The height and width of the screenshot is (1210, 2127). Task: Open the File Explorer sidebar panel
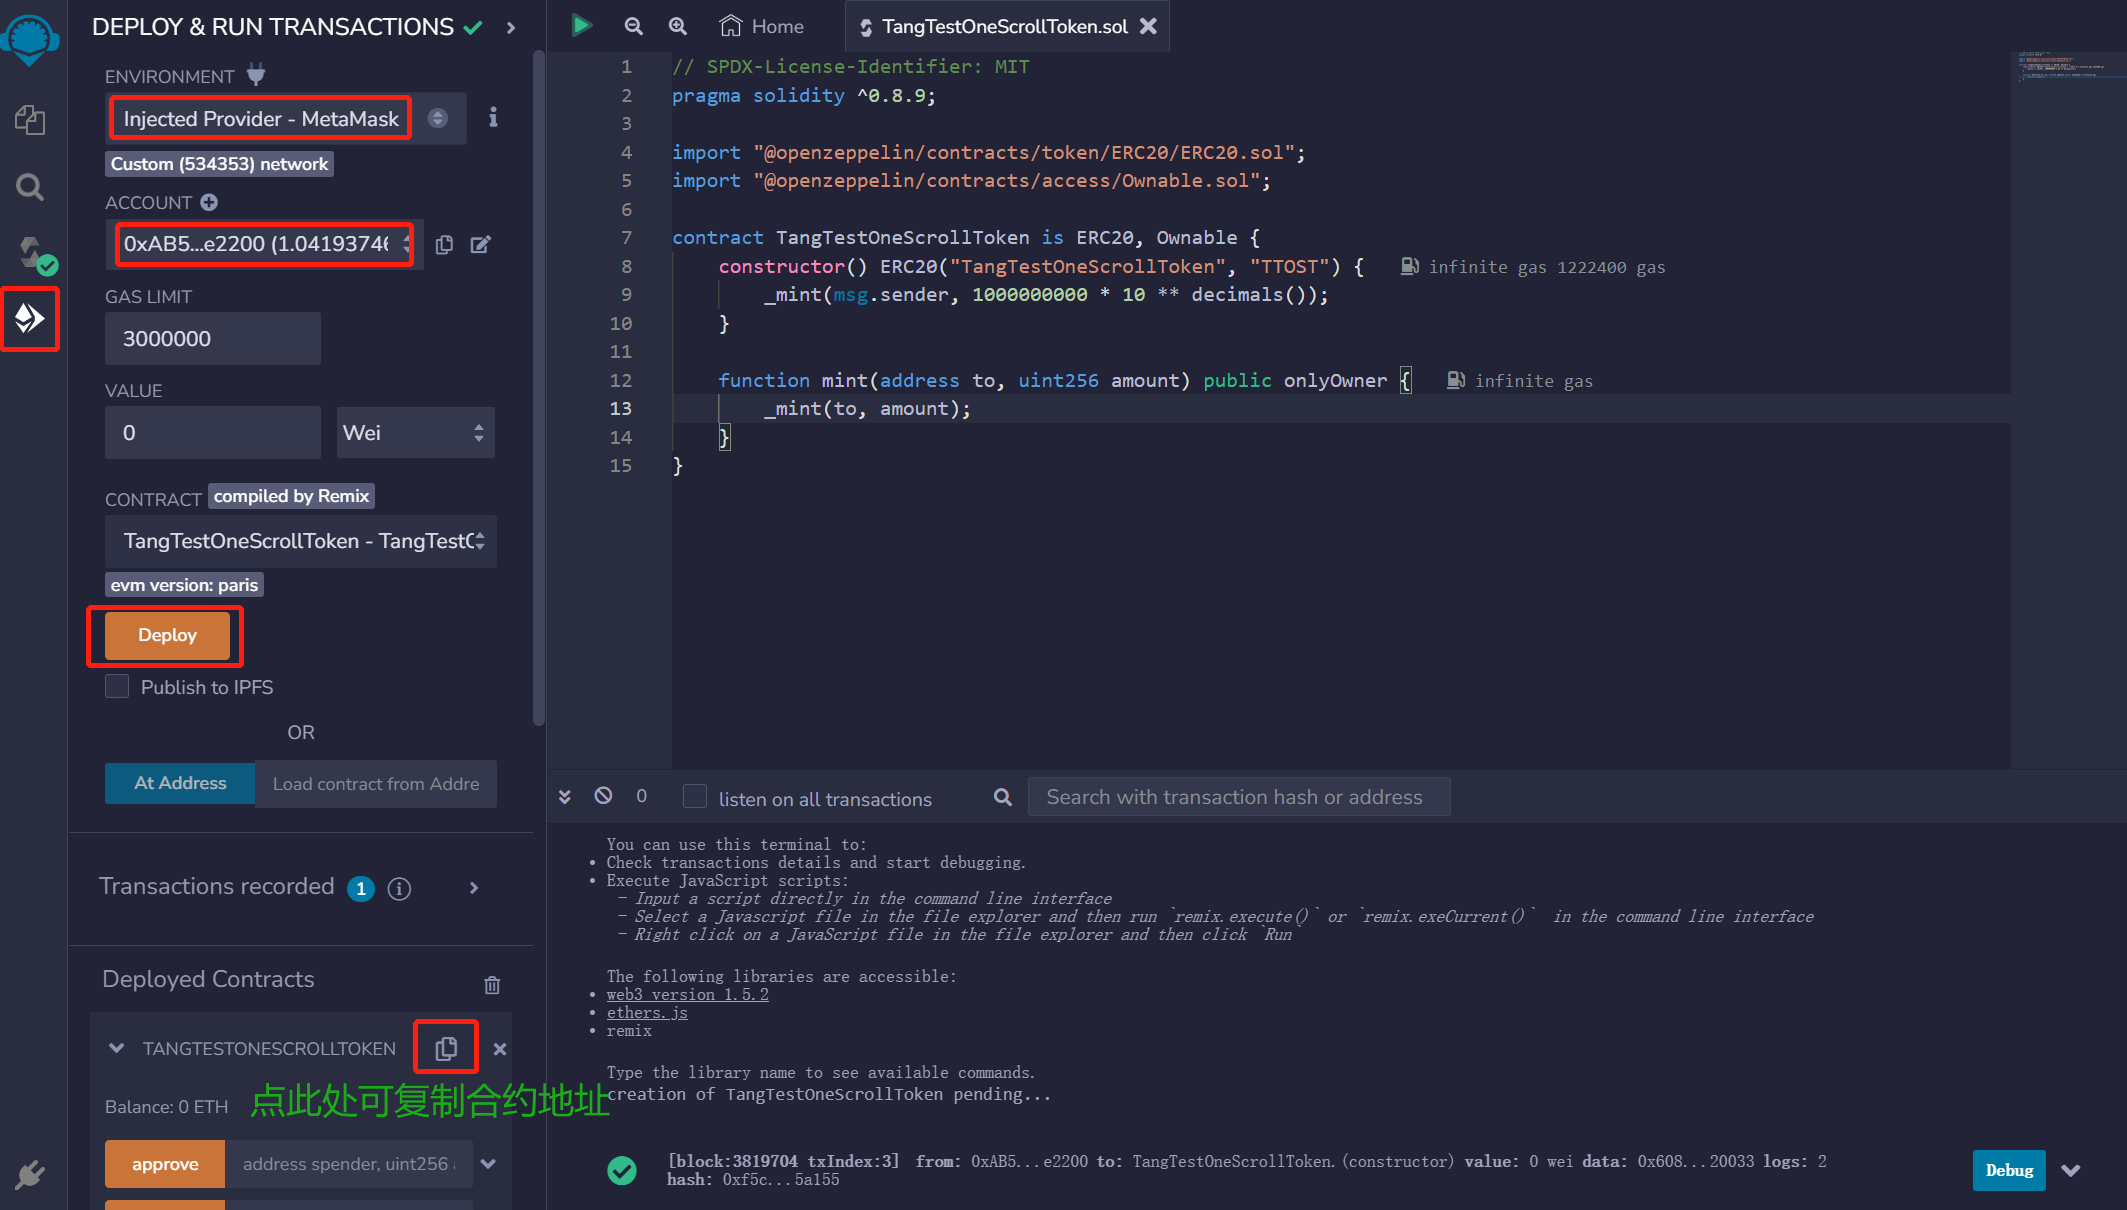pyautogui.click(x=30, y=120)
